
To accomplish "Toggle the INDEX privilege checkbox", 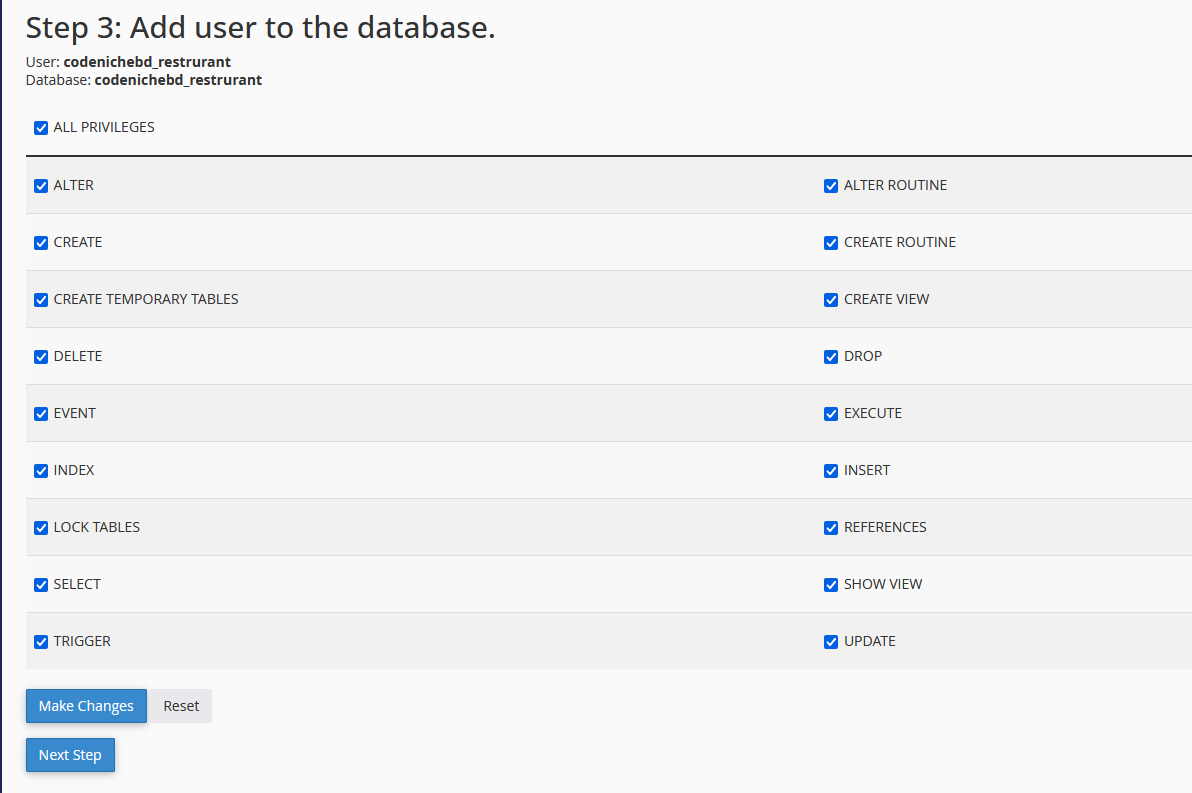I will coord(41,471).
